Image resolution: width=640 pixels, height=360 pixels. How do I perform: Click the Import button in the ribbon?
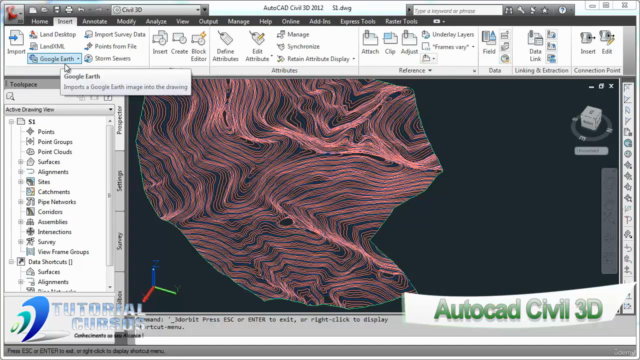tap(16, 42)
